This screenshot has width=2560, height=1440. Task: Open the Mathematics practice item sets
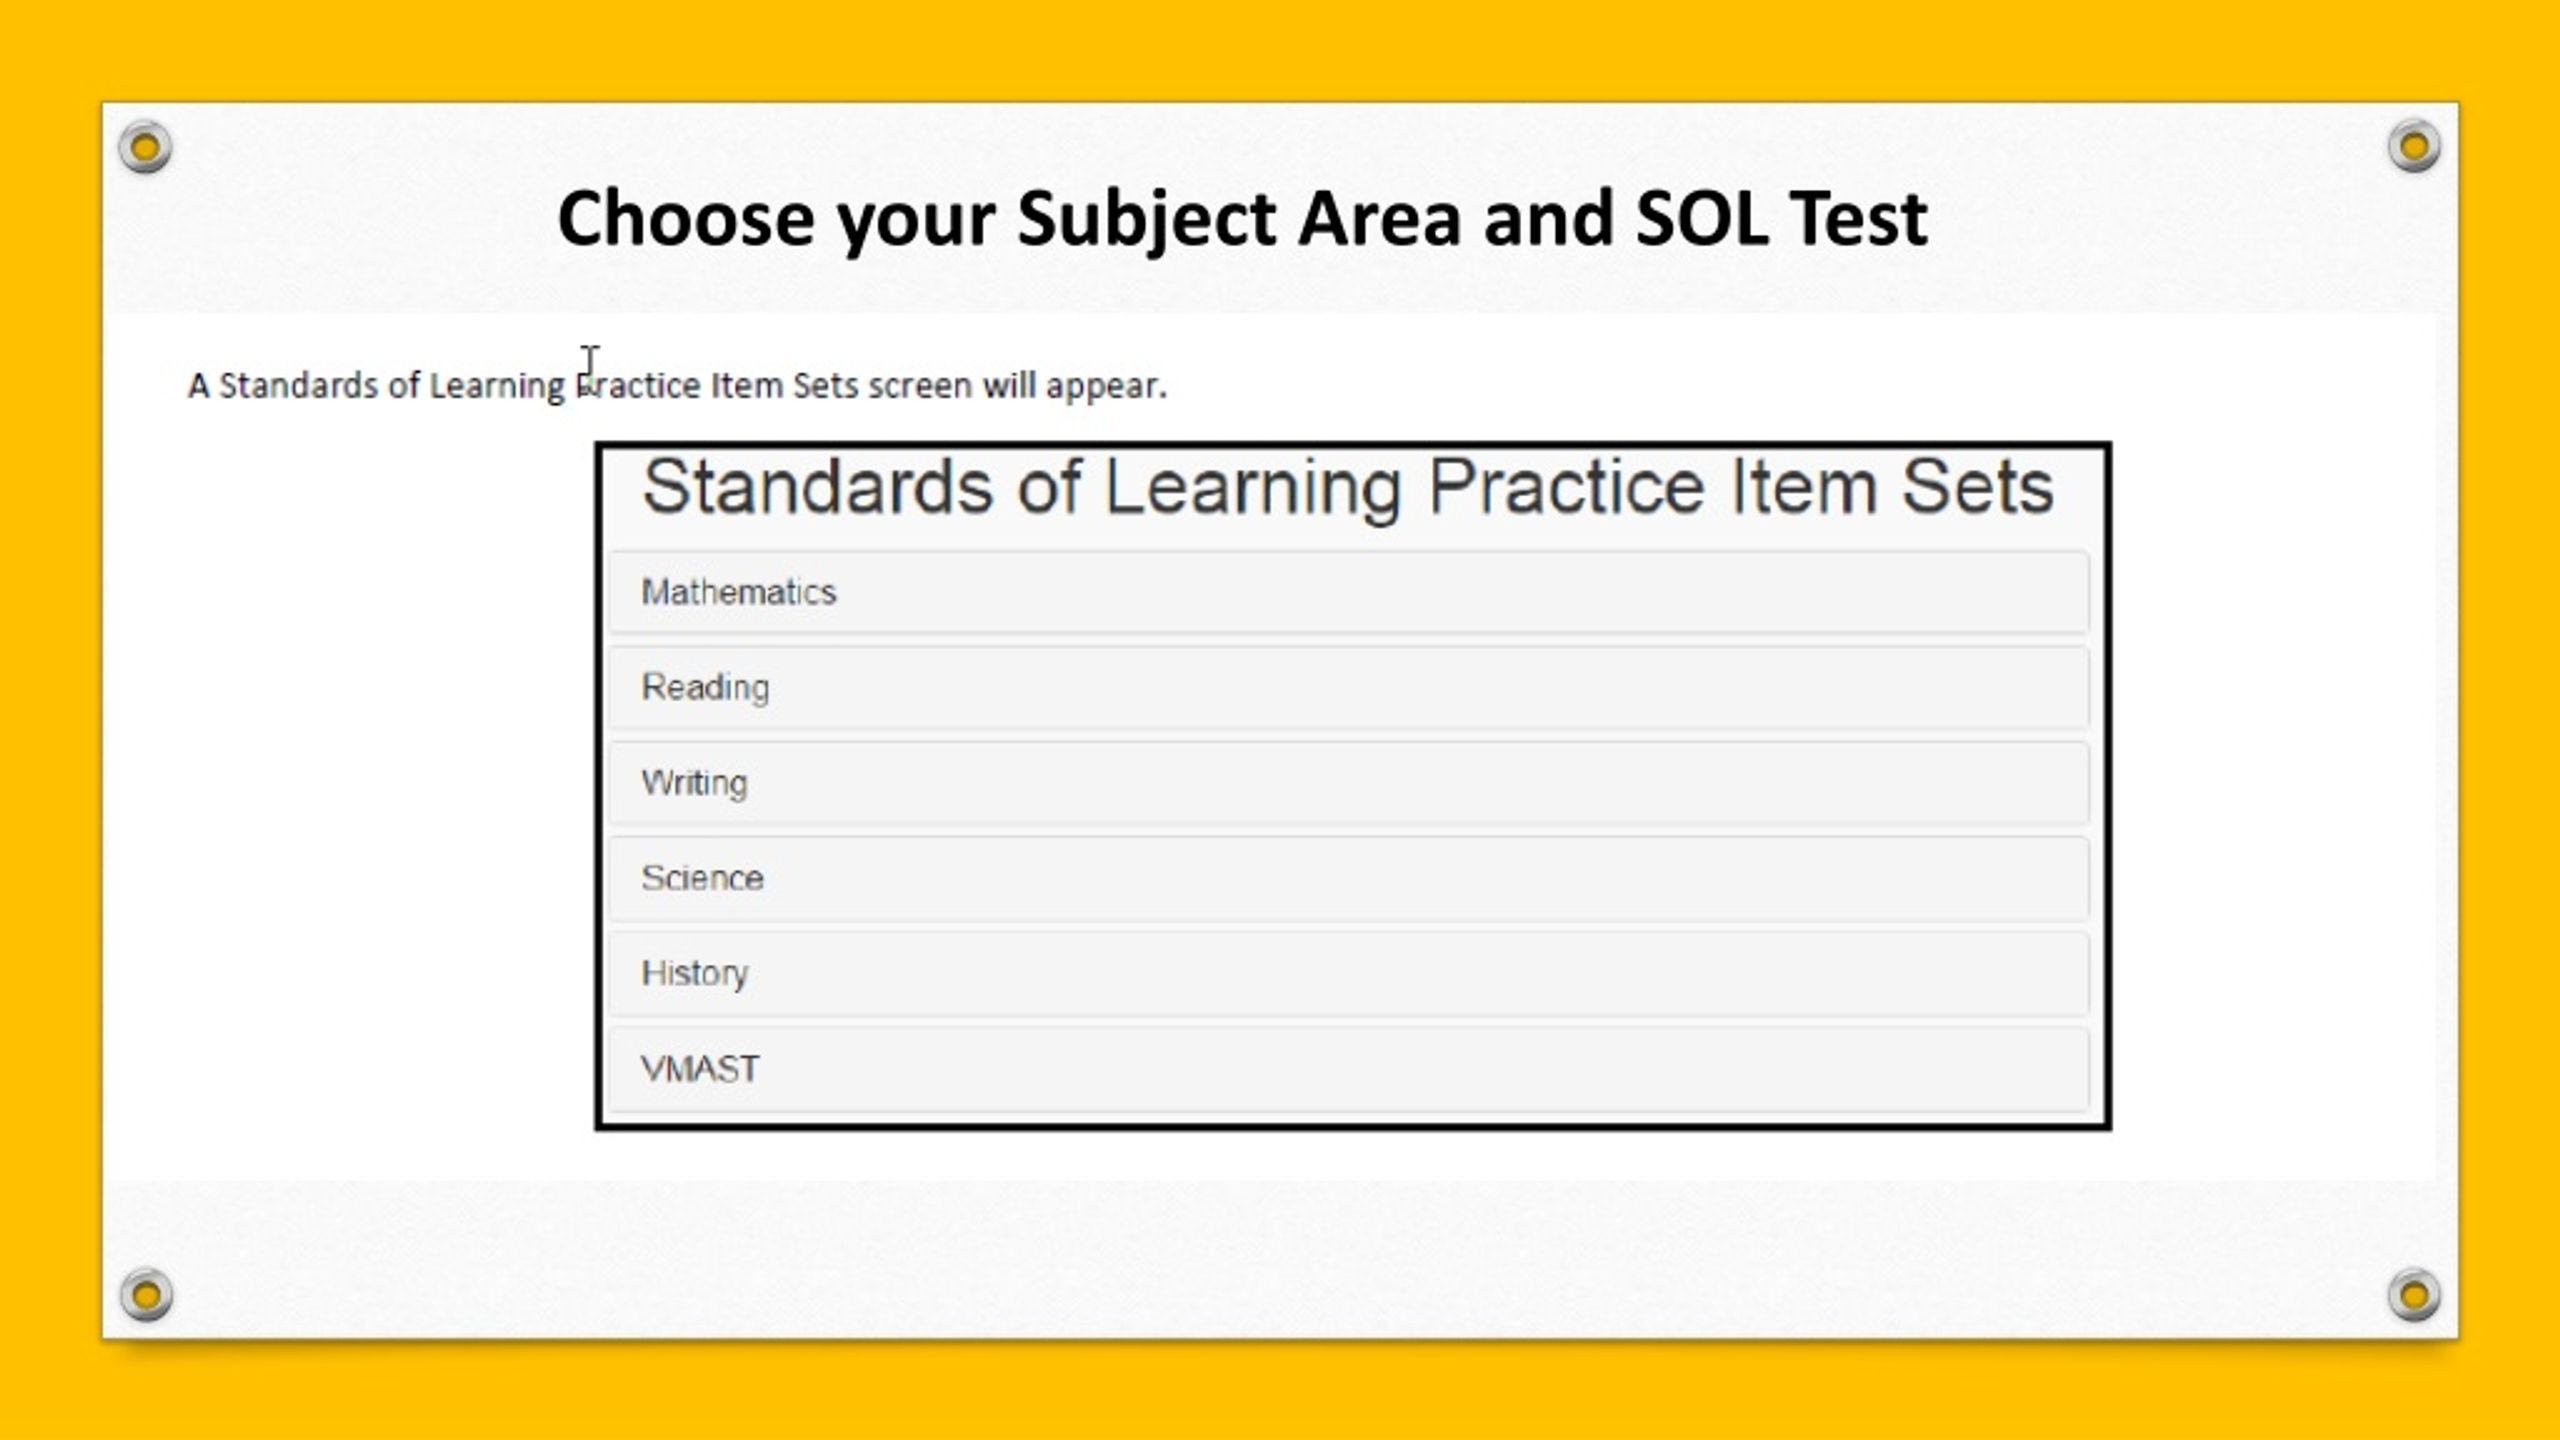(x=1349, y=592)
